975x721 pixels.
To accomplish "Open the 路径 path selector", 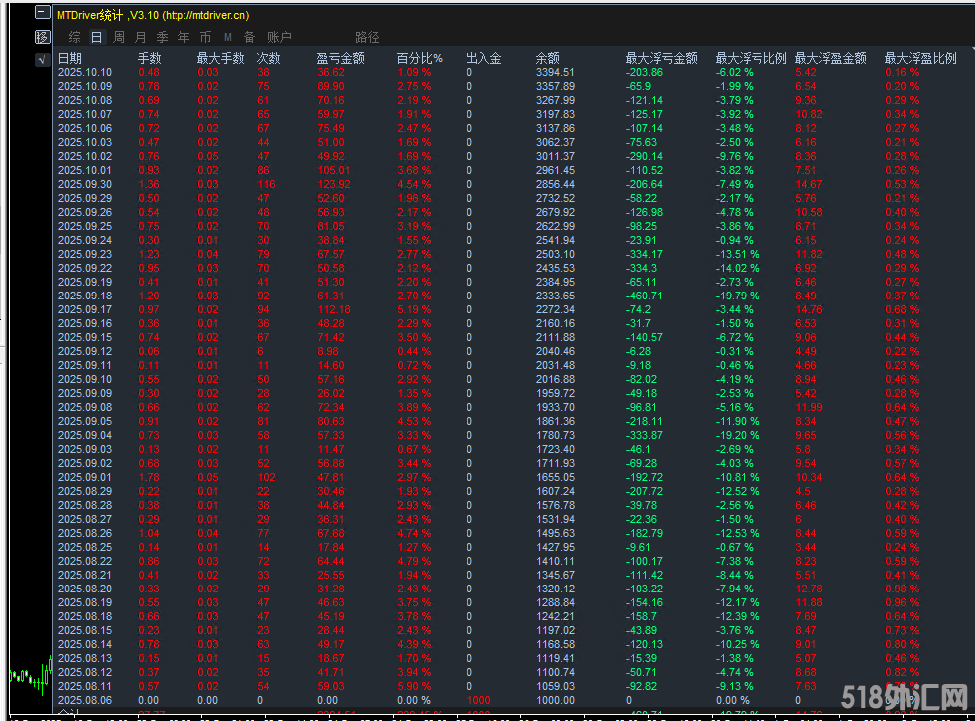I will click(x=368, y=36).
